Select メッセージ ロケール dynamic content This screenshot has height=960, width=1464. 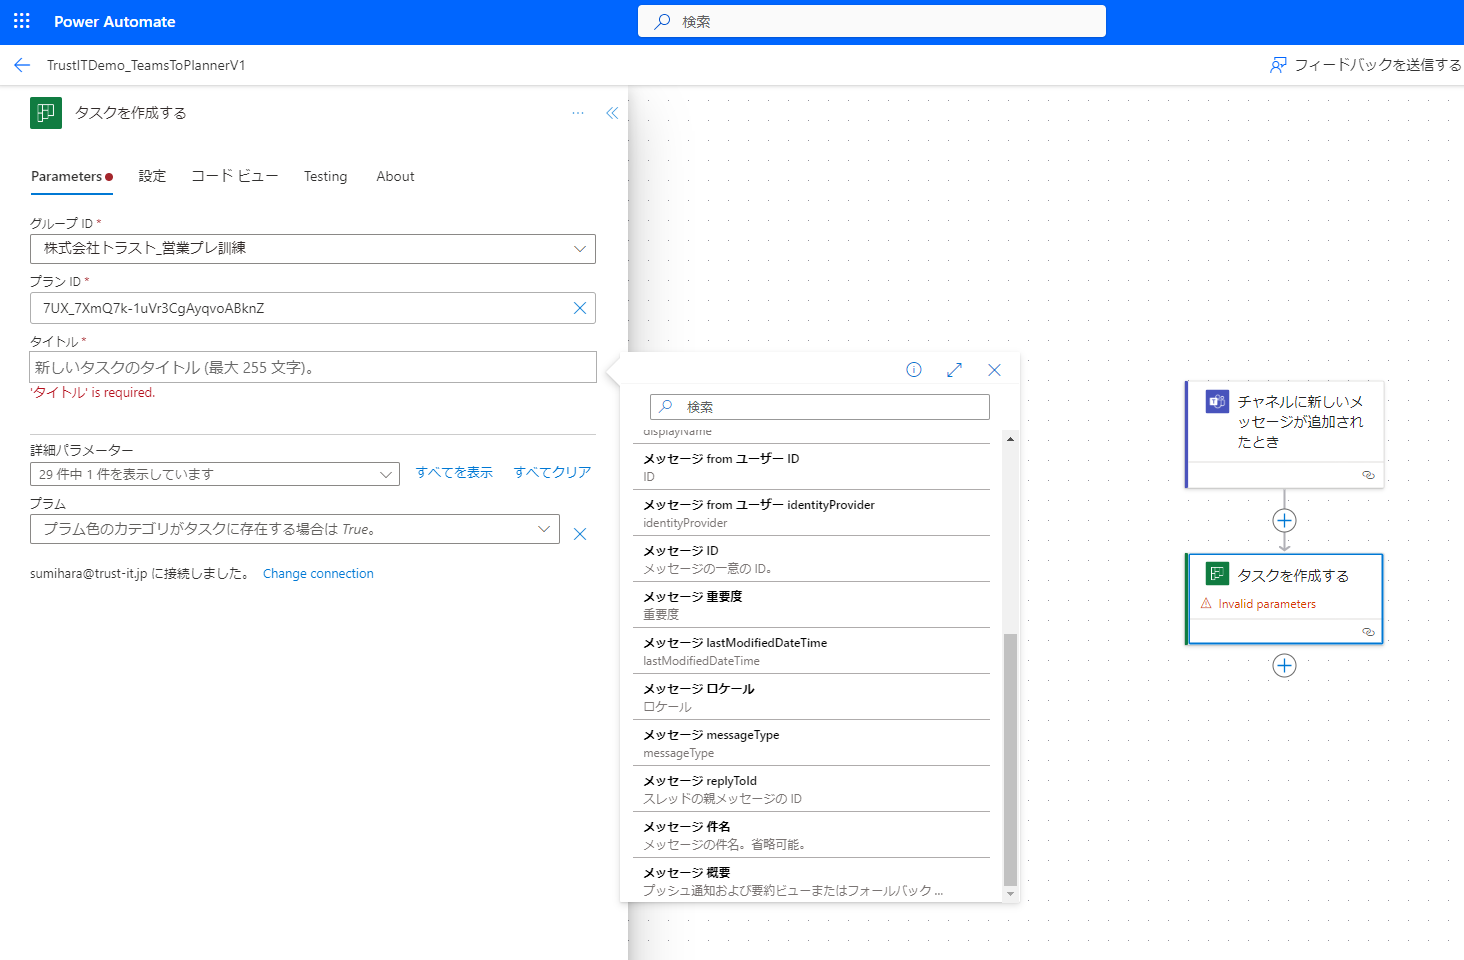pyautogui.click(x=811, y=697)
